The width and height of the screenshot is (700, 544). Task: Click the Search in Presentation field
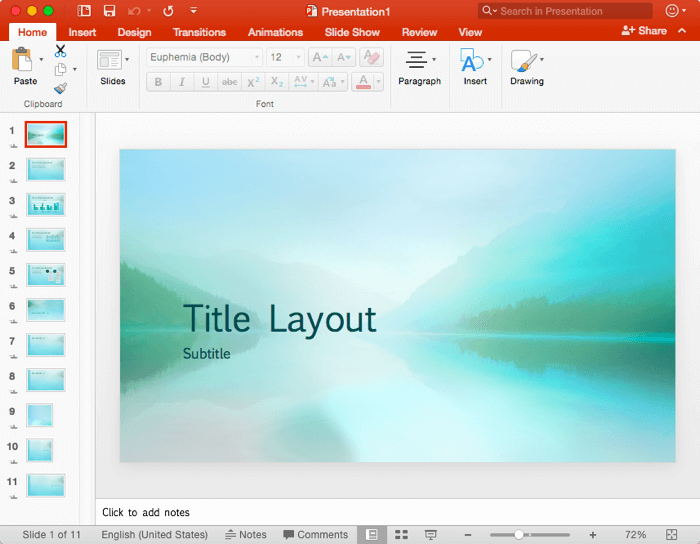564,11
